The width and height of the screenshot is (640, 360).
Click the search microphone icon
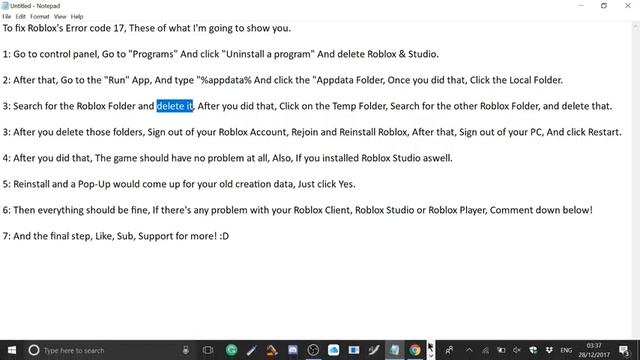point(186,350)
